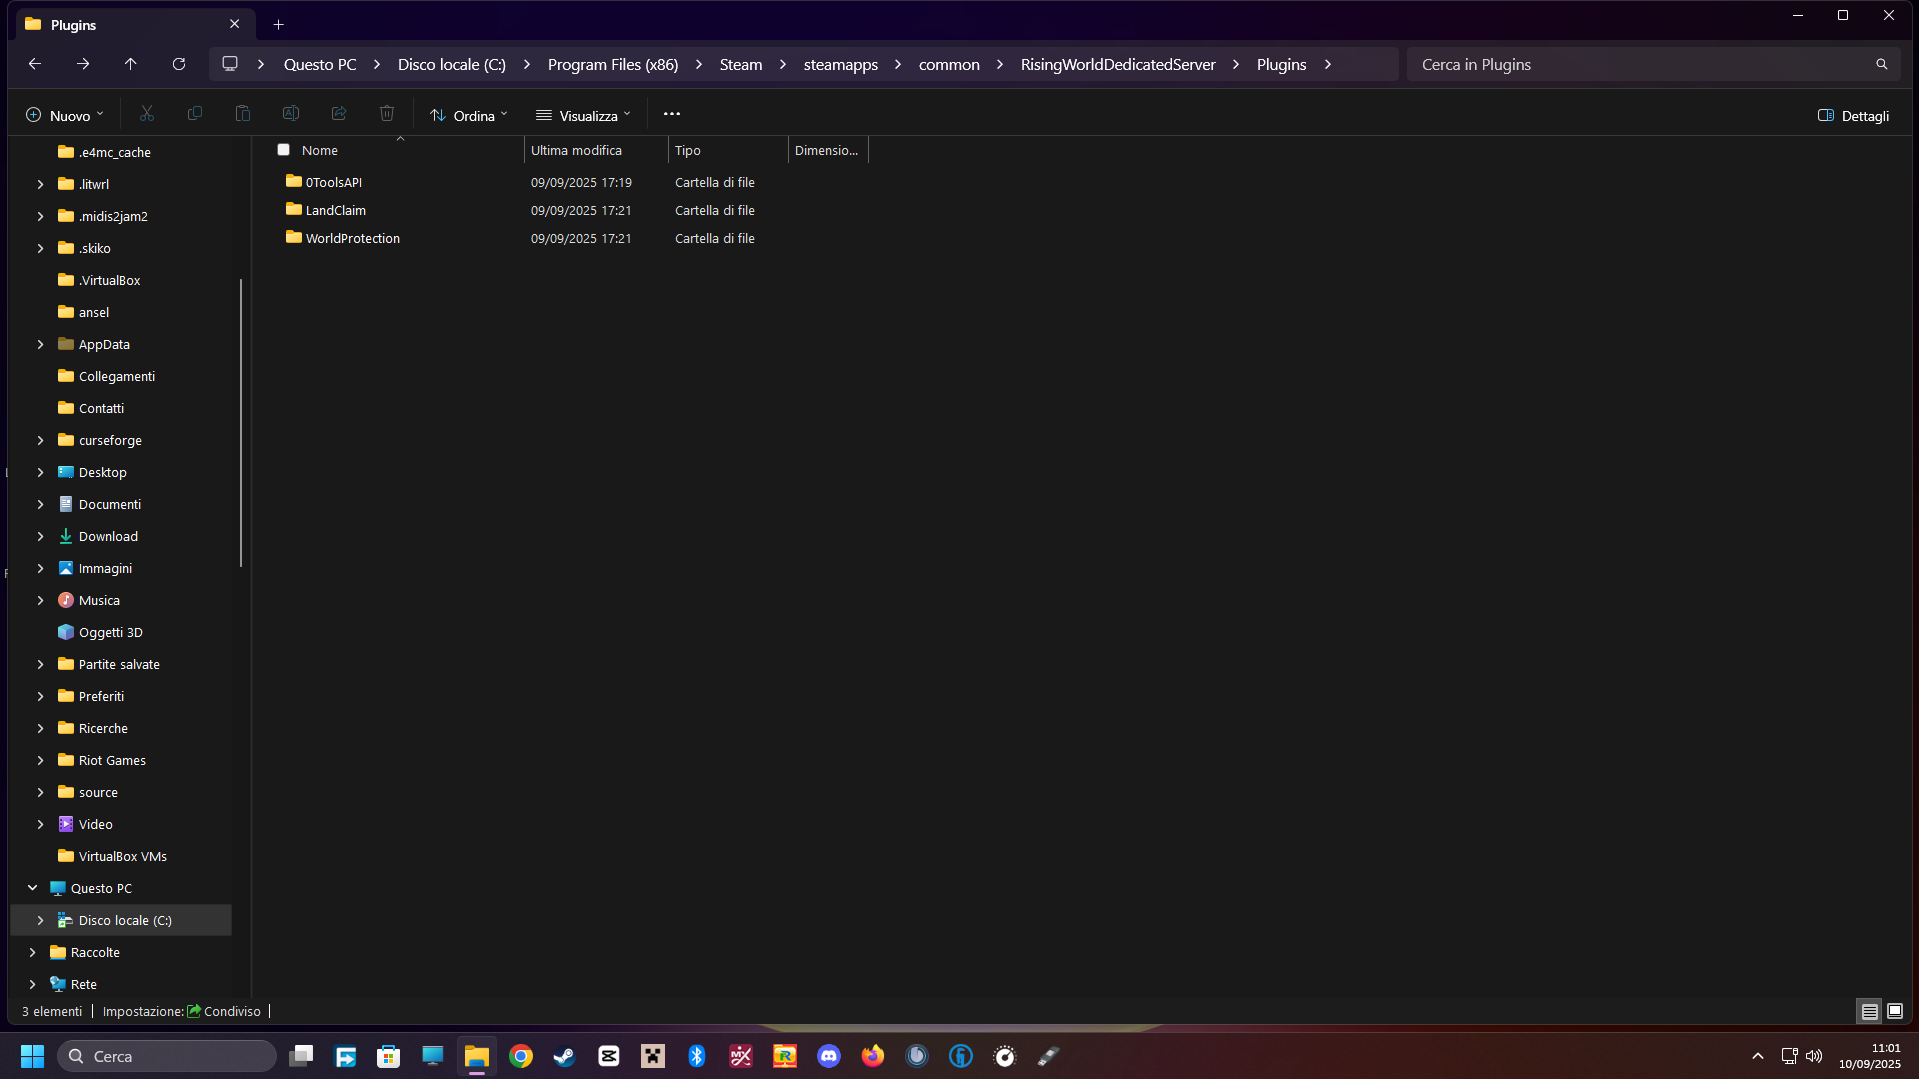Toggle the Dettagli pane
This screenshot has height=1079, width=1919.
coord(1853,115)
